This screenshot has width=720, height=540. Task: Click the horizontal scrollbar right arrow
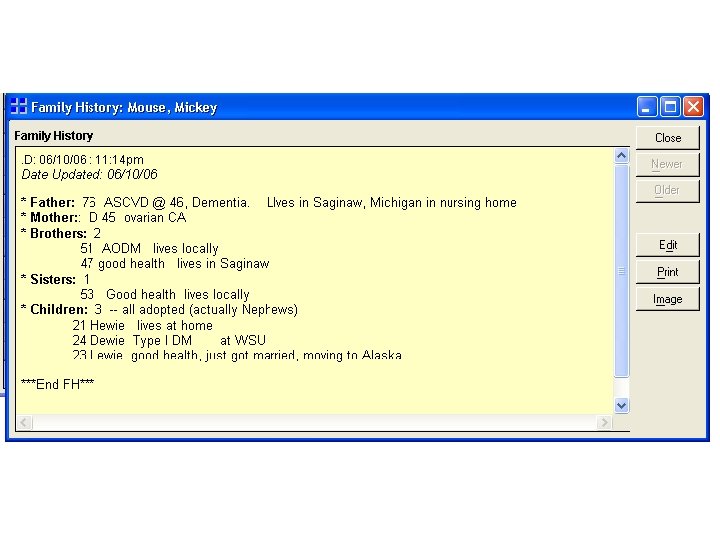click(604, 422)
